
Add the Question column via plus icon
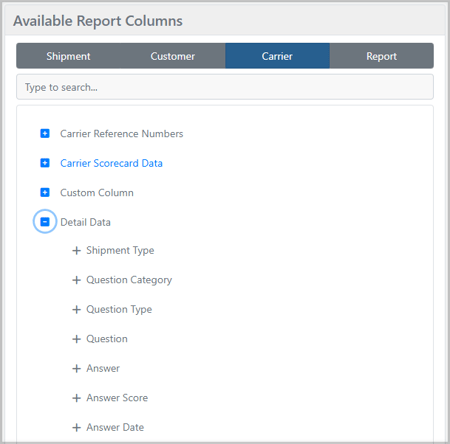tap(77, 339)
